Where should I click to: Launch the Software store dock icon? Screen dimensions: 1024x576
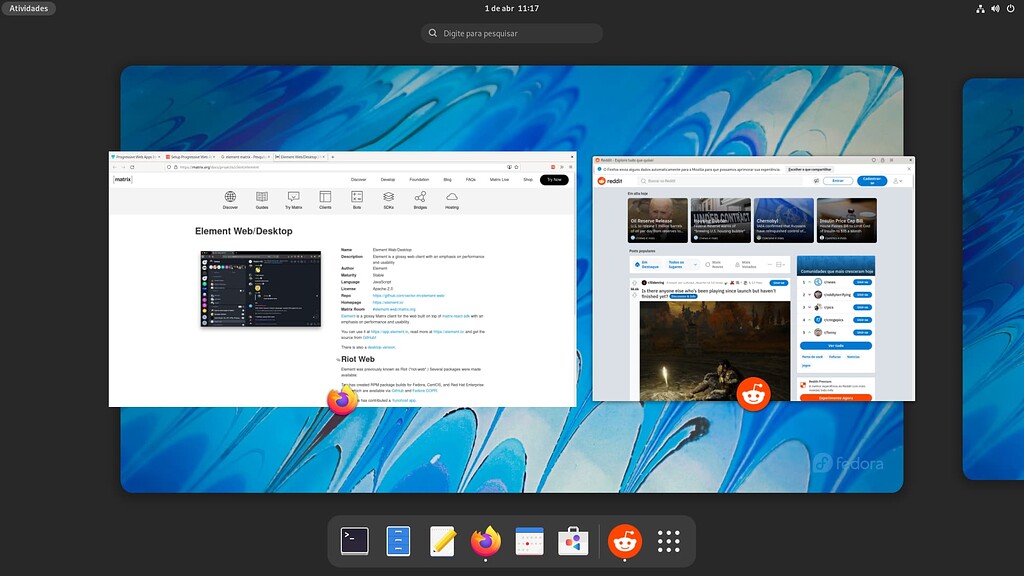[573, 541]
